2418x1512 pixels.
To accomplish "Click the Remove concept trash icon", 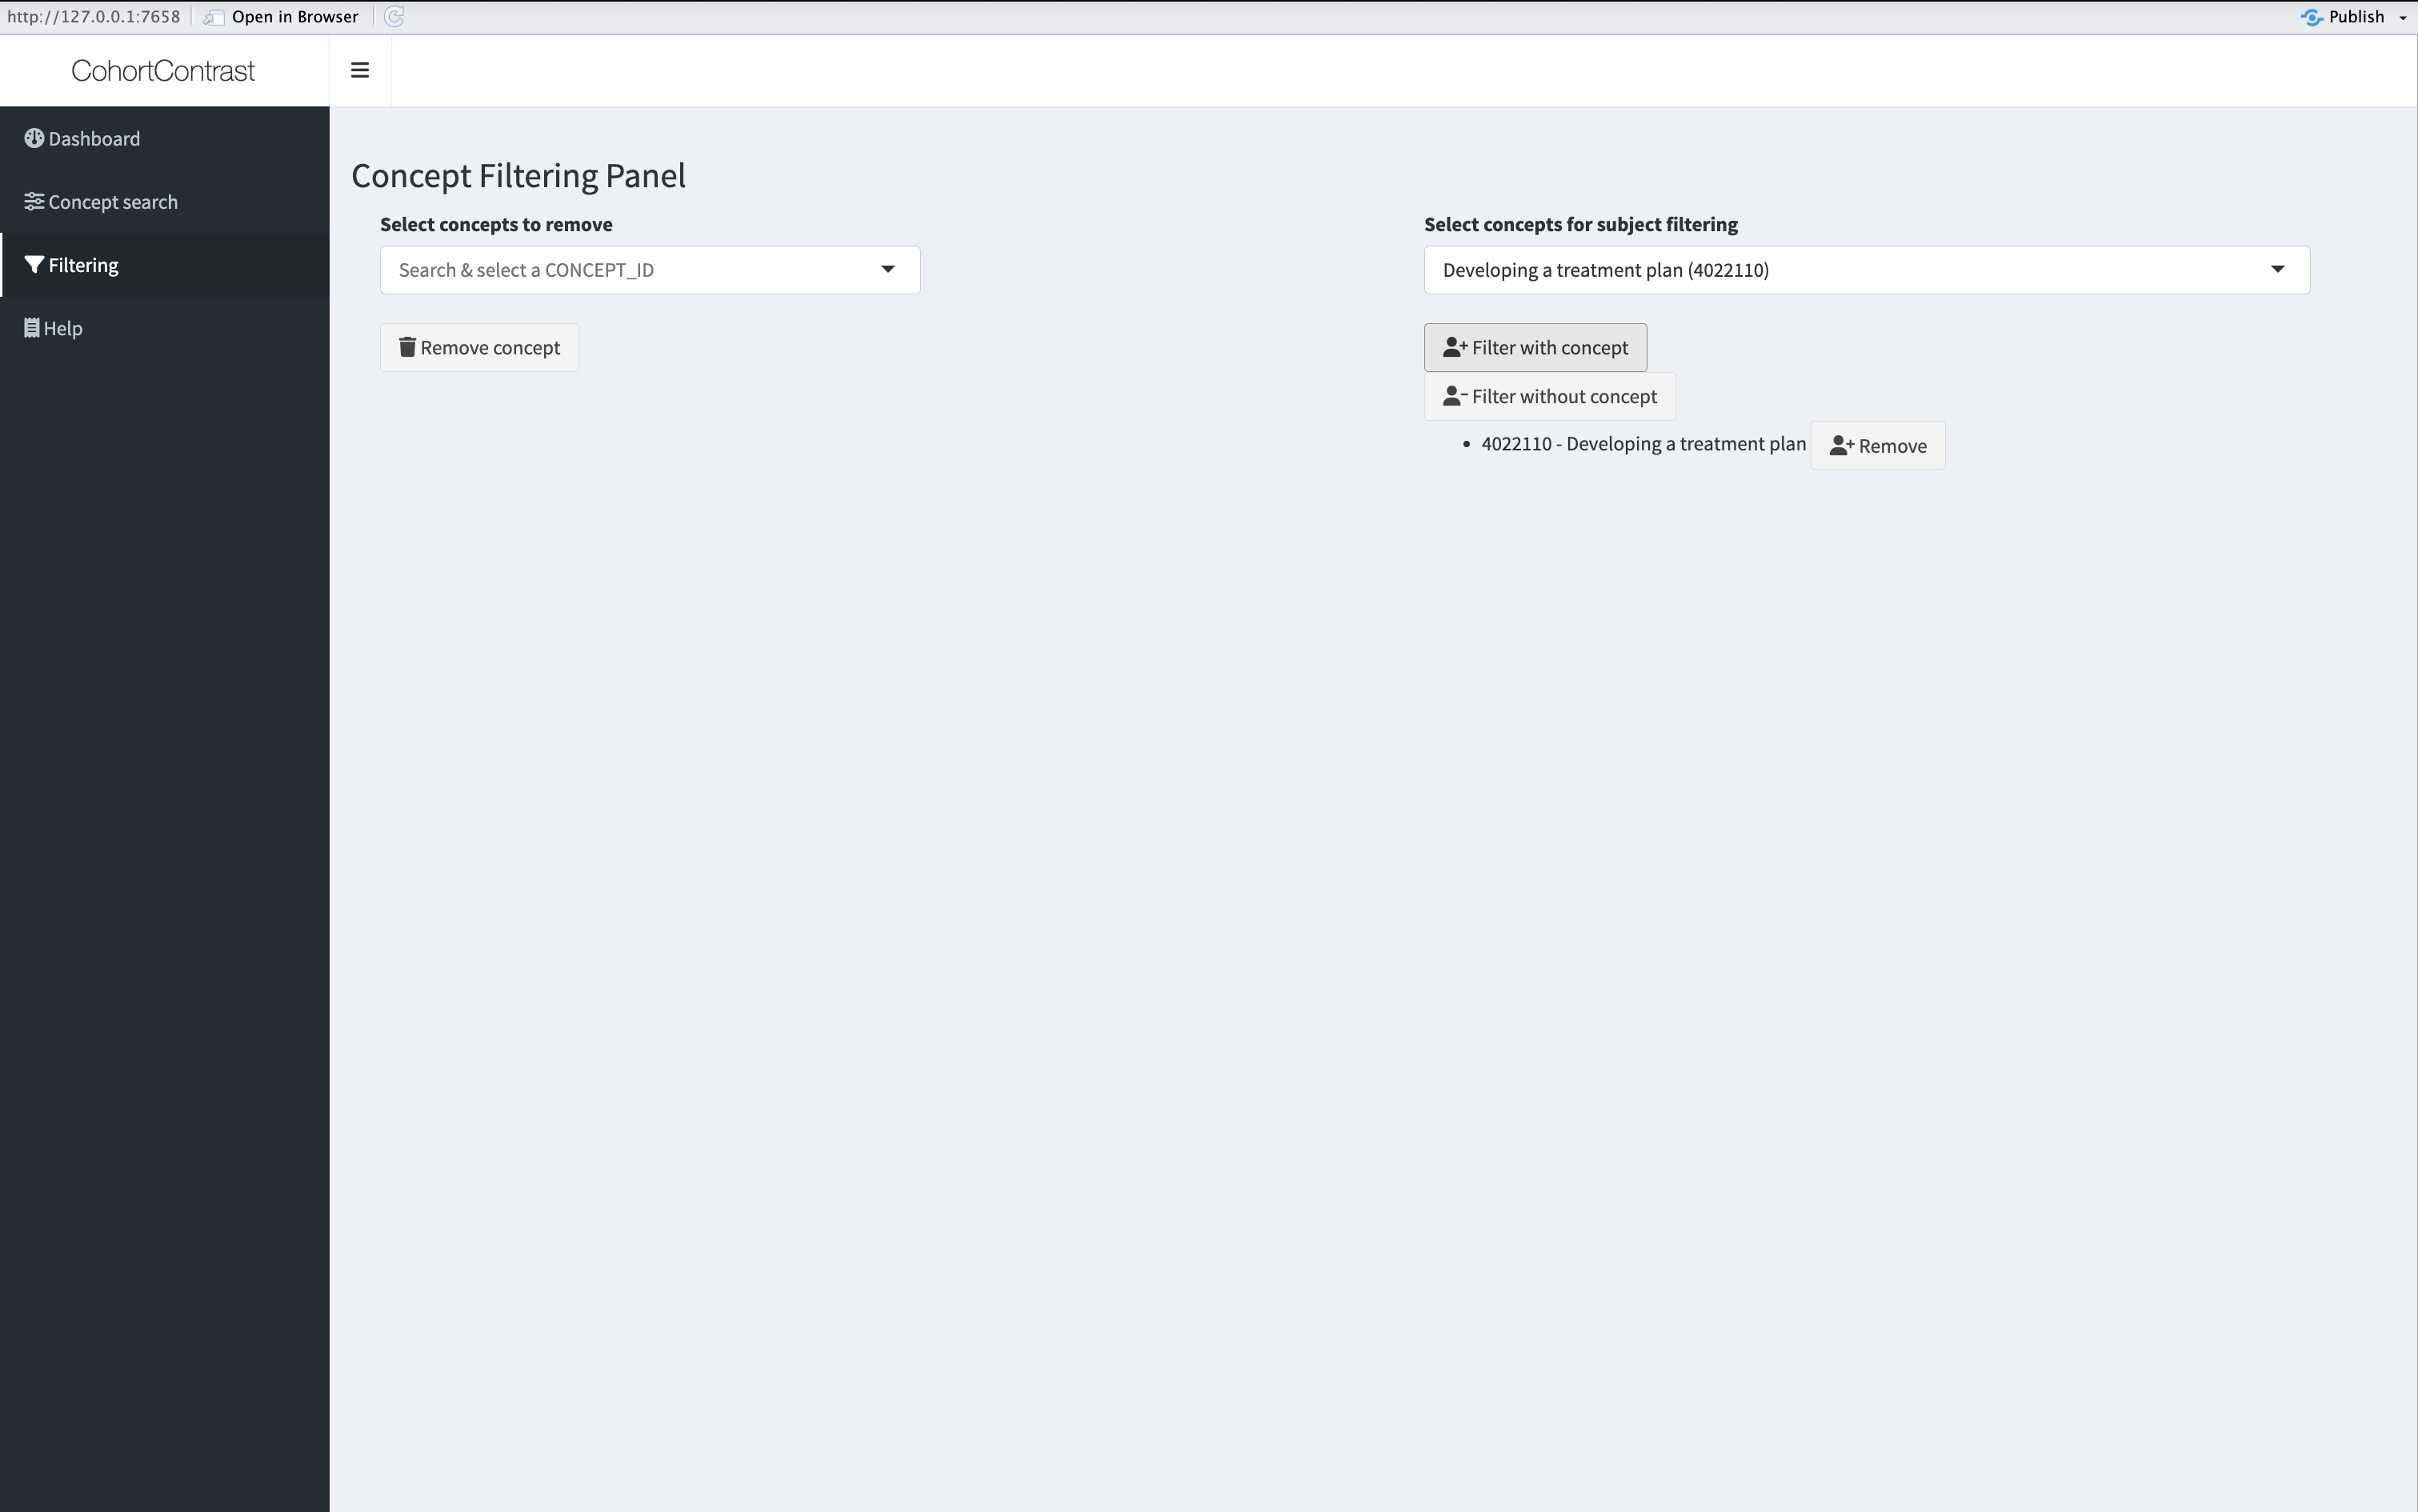I will point(407,346).
